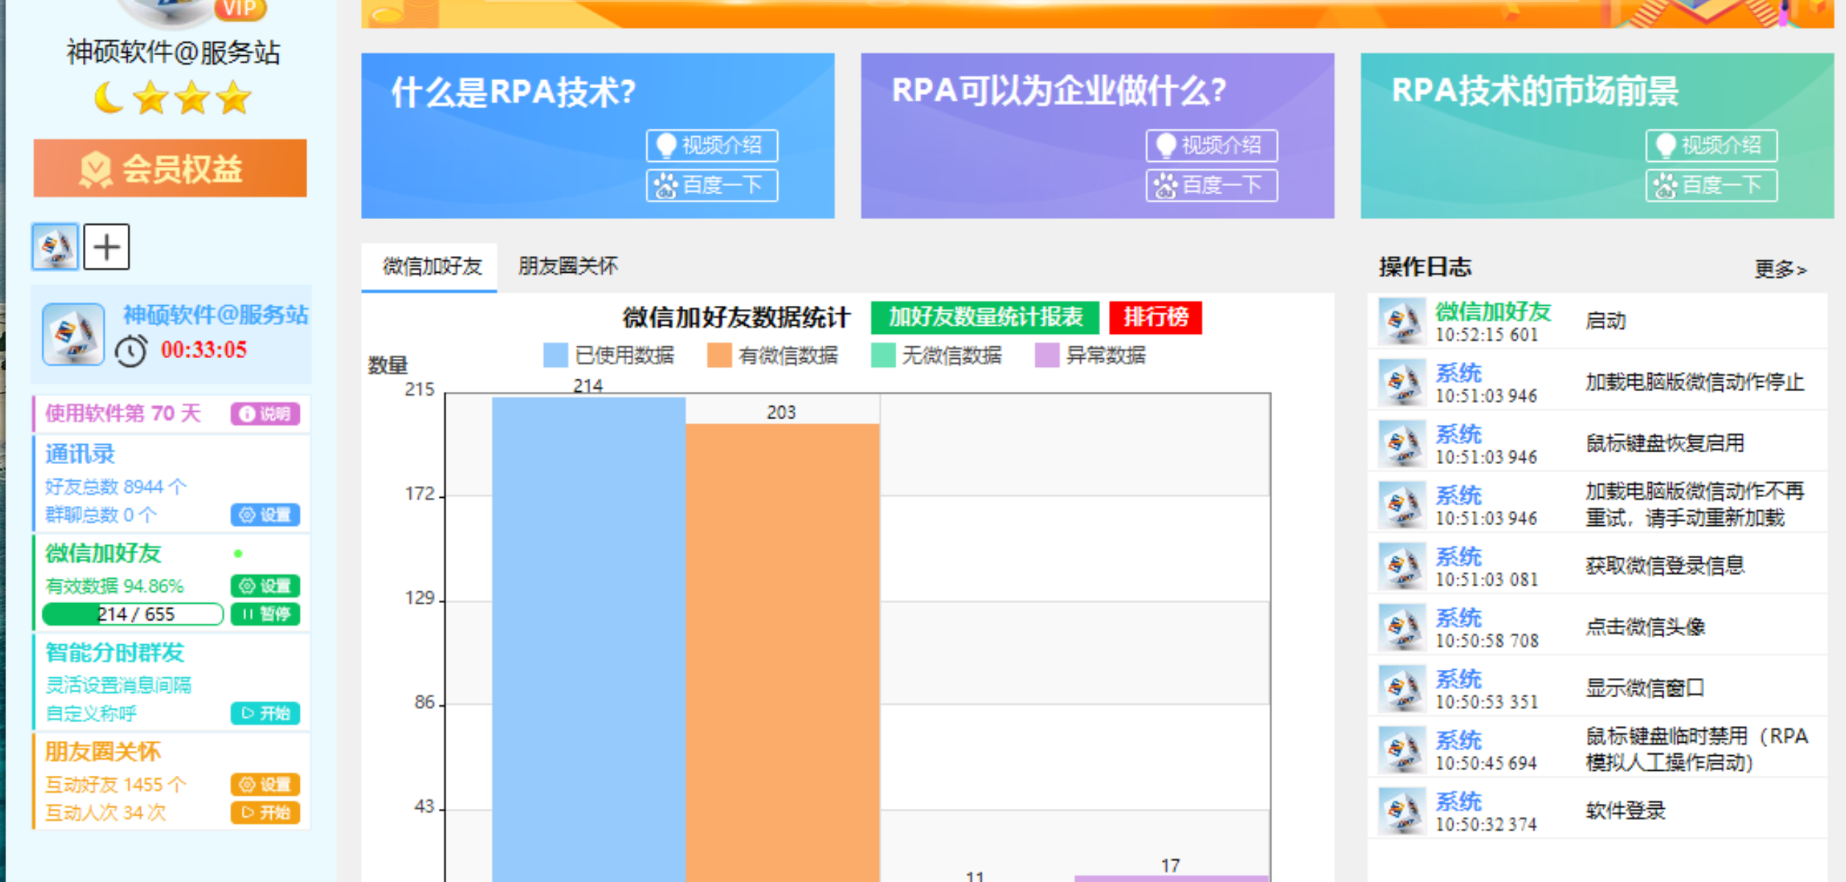Open 更多> in the 操作日志 panel

pos(1780,269)
